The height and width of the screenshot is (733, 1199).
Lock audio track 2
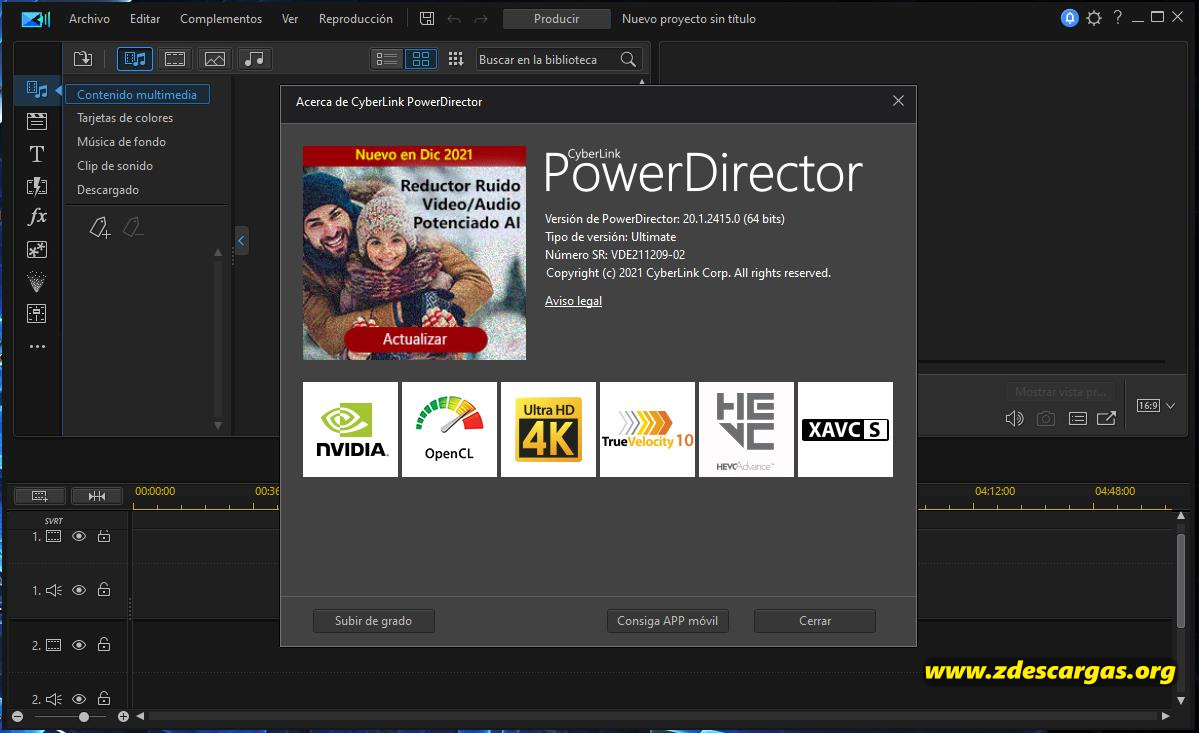point(104,699)
